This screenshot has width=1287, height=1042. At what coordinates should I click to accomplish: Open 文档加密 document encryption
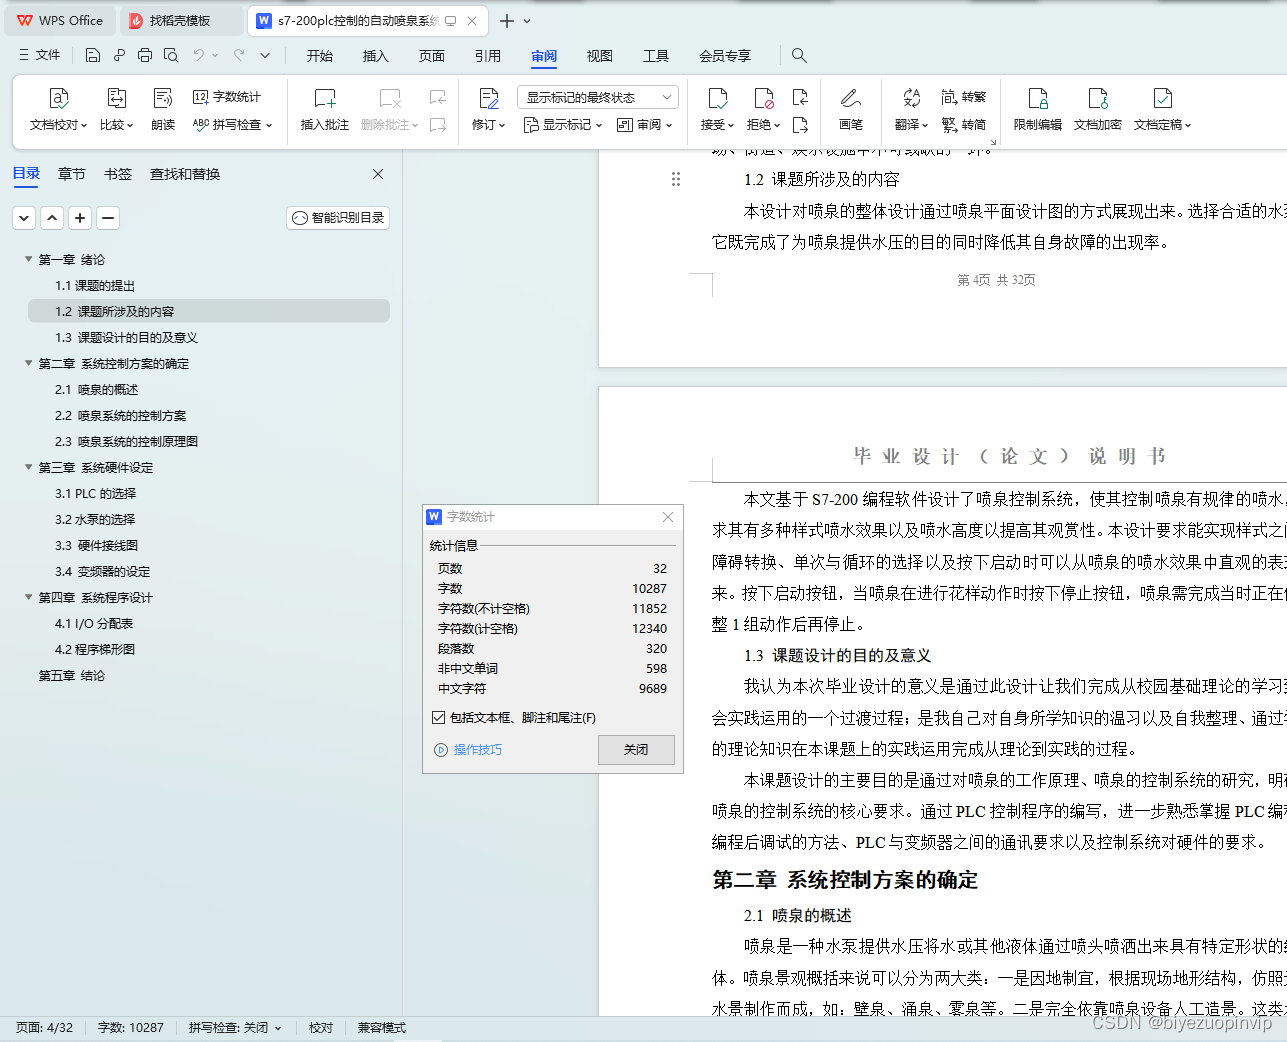click(1098, 110)
